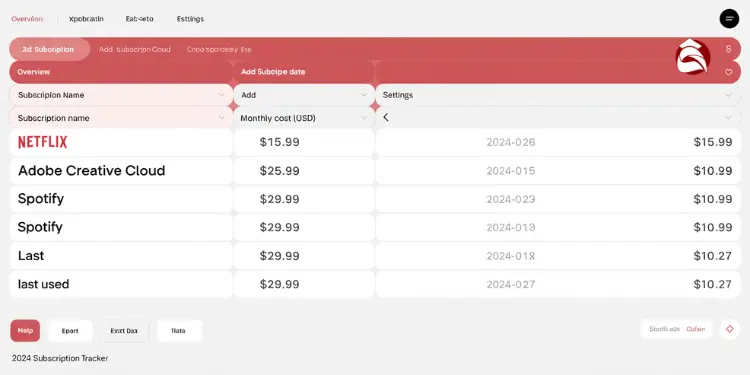Click chevron at right of back-arrow row
Image resolution: width=750 pixels, height=375 pixels.
[728, 118]
